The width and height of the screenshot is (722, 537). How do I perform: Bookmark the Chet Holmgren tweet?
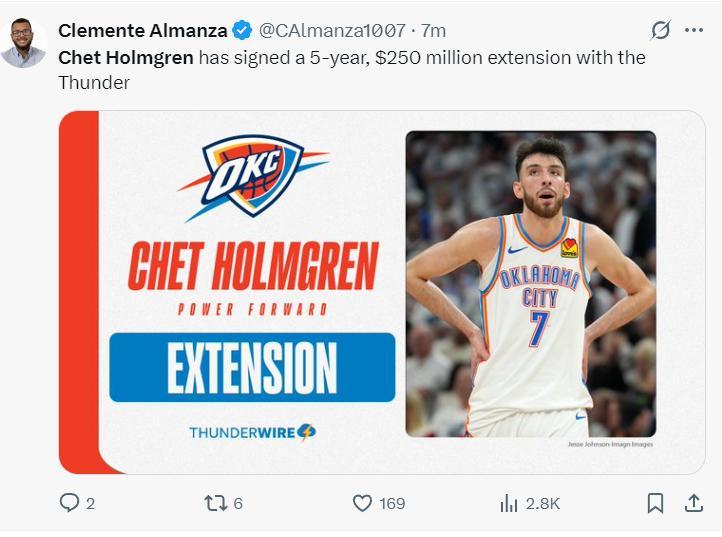[655, 503]
